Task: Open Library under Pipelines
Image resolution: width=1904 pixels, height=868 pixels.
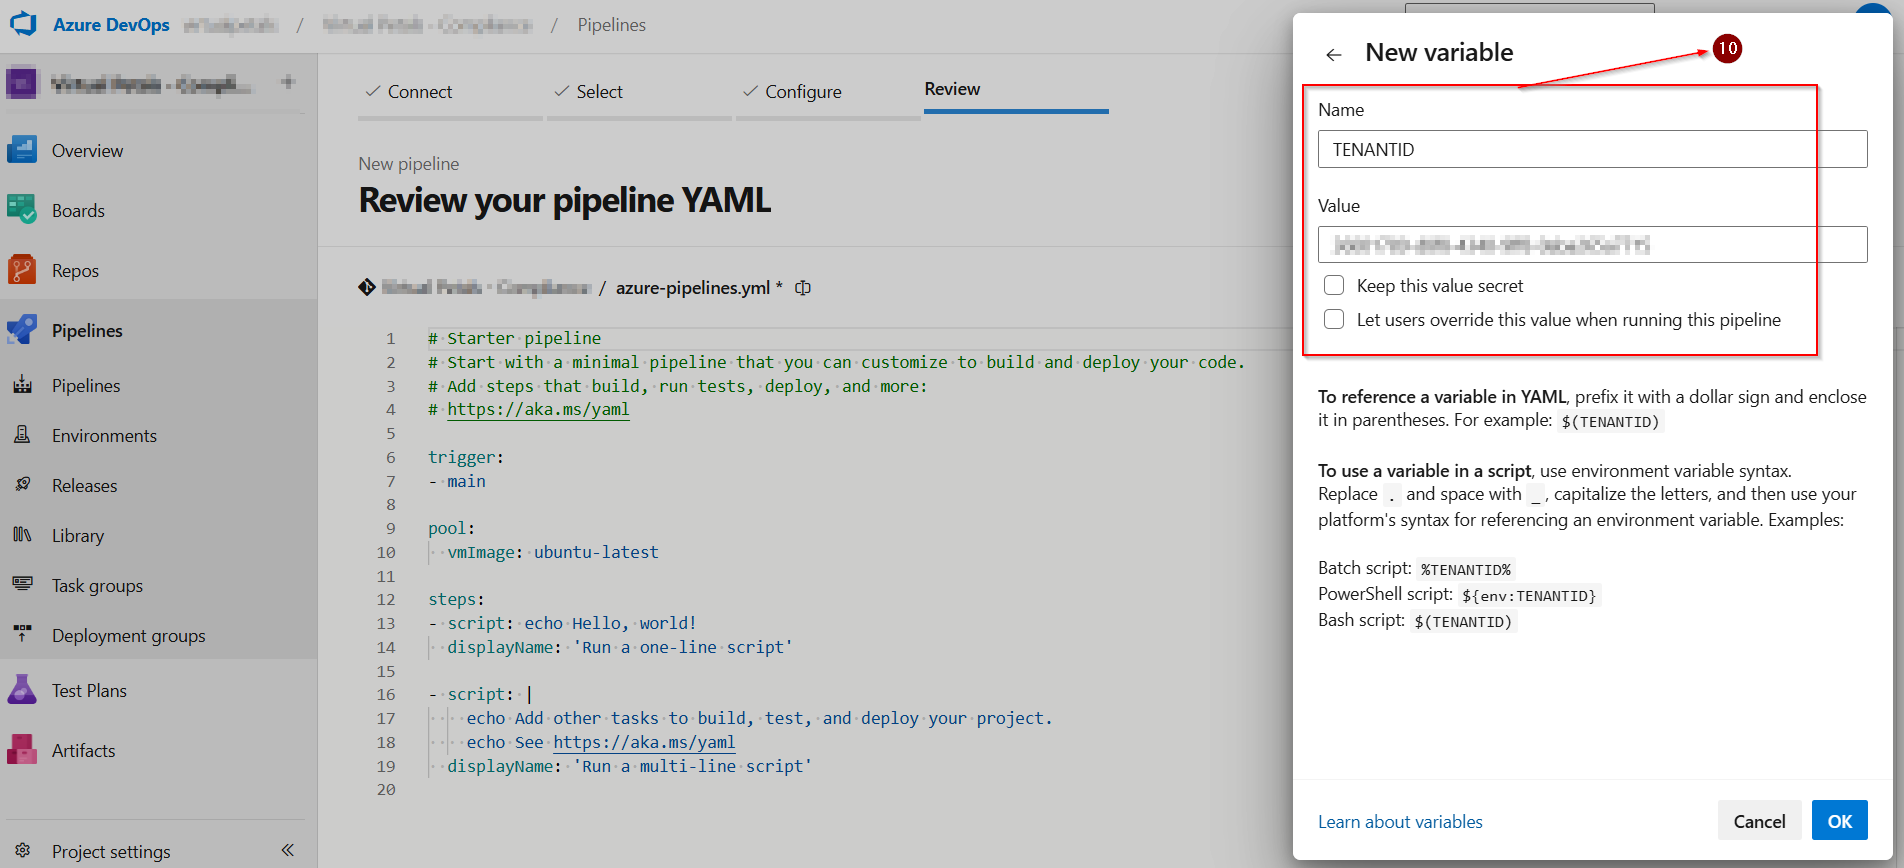Action: (x=78, y=536)
